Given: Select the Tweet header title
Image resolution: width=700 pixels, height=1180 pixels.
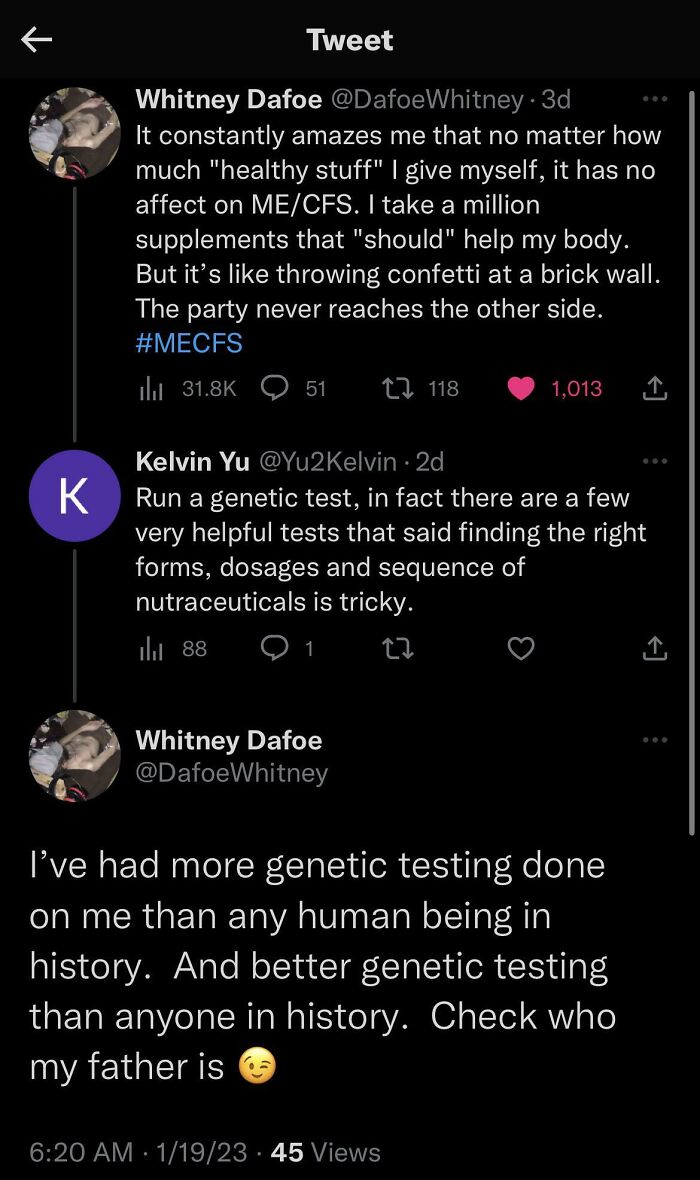Looking at the screenshot, I should [349, 40].
